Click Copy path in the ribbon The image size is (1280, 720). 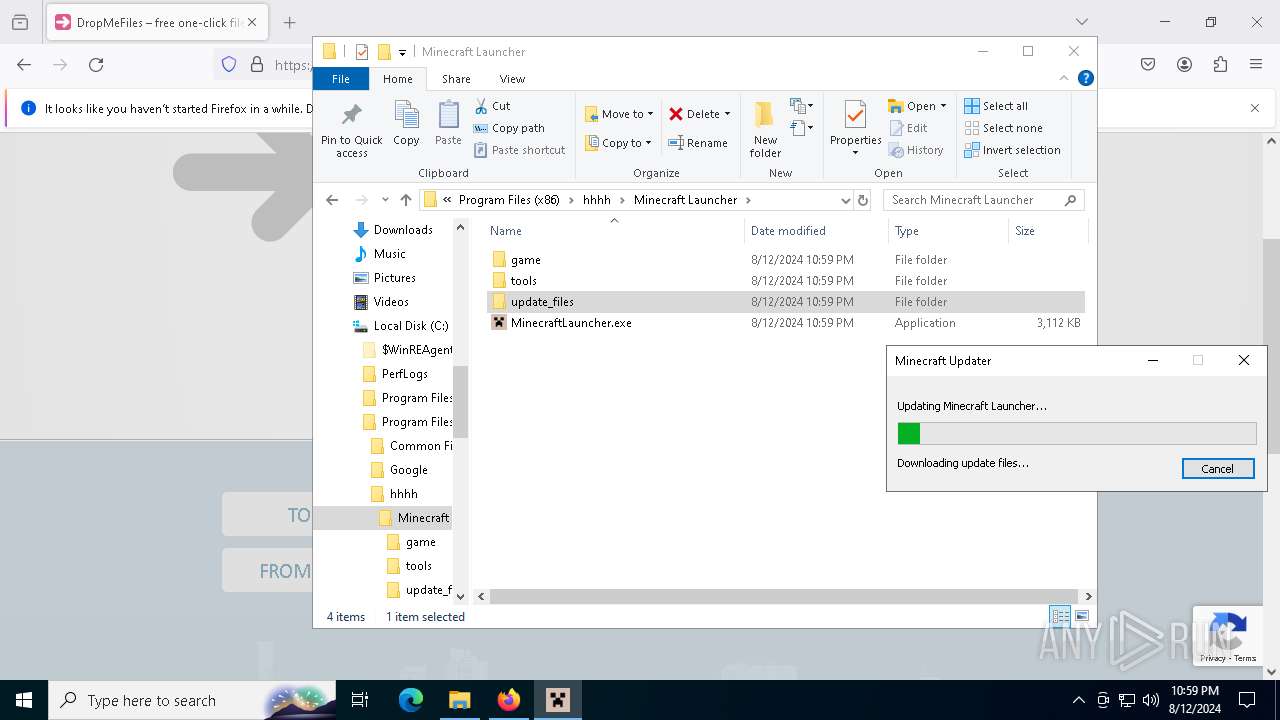pos(509,128)
